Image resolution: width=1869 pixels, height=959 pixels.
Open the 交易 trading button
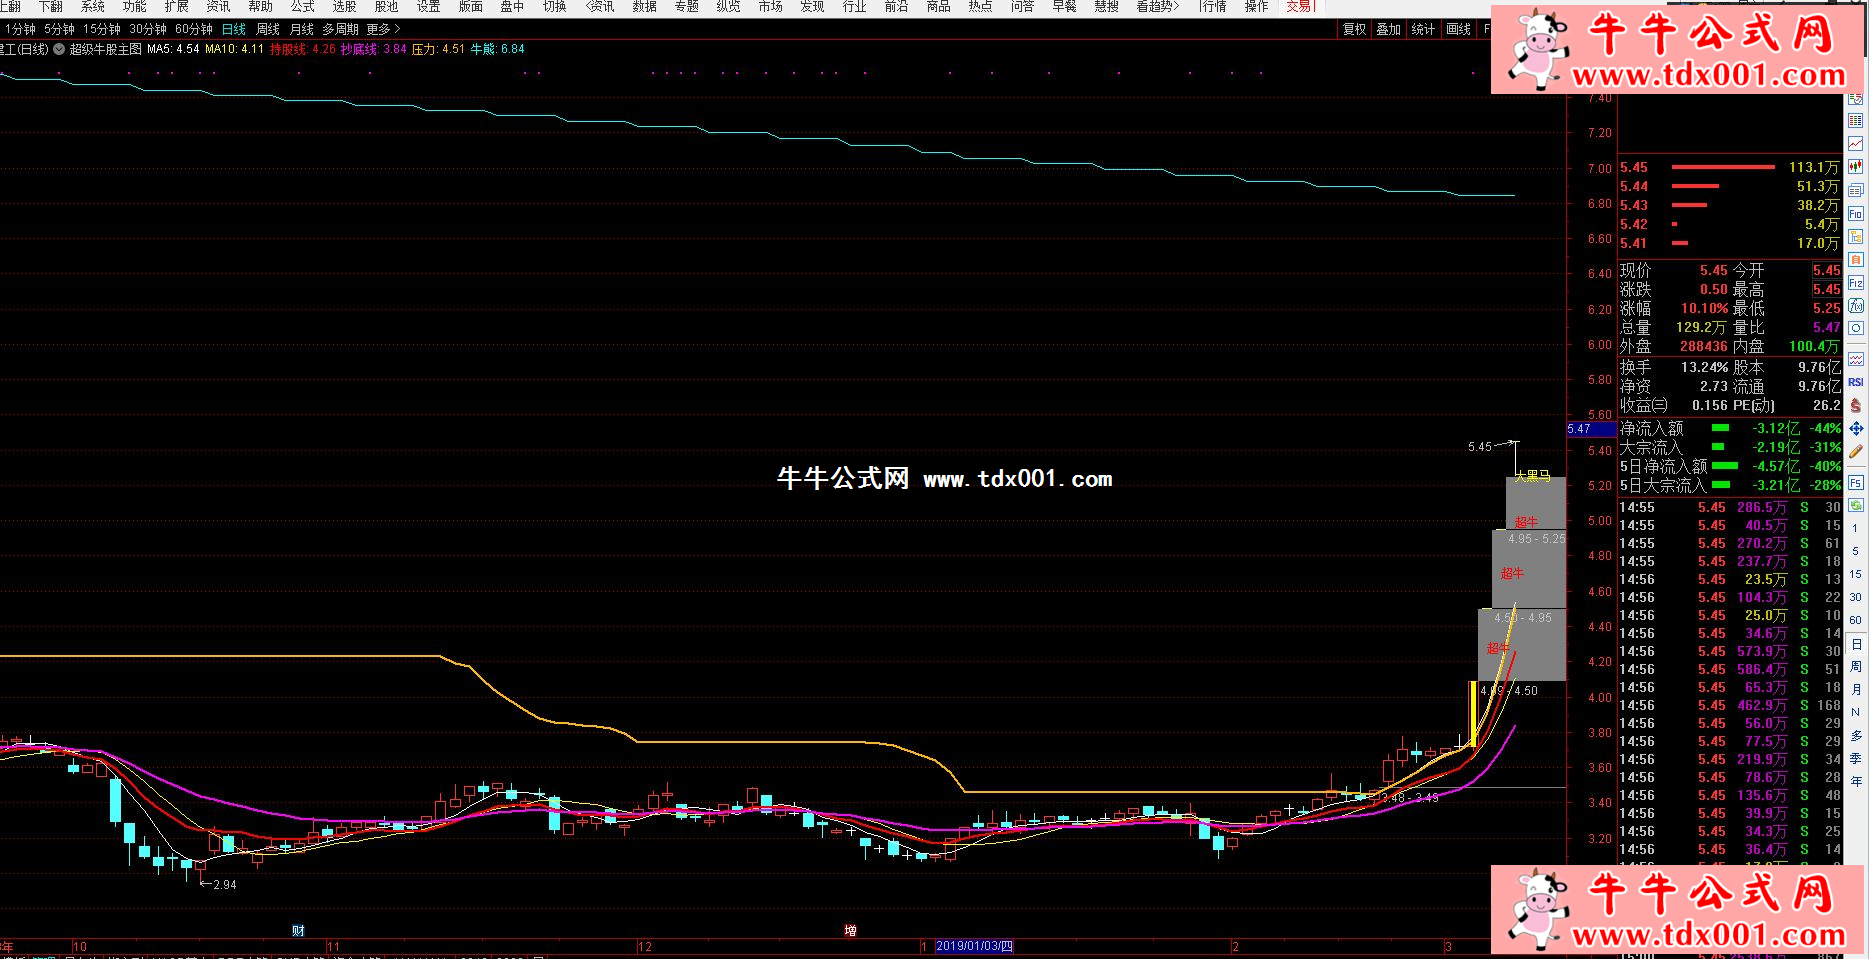1299,6
